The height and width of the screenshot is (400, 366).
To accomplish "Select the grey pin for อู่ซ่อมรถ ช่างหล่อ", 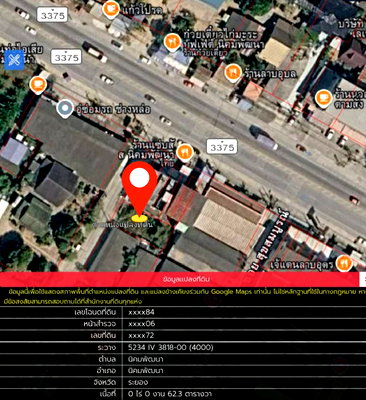I will tap(65, 109).
